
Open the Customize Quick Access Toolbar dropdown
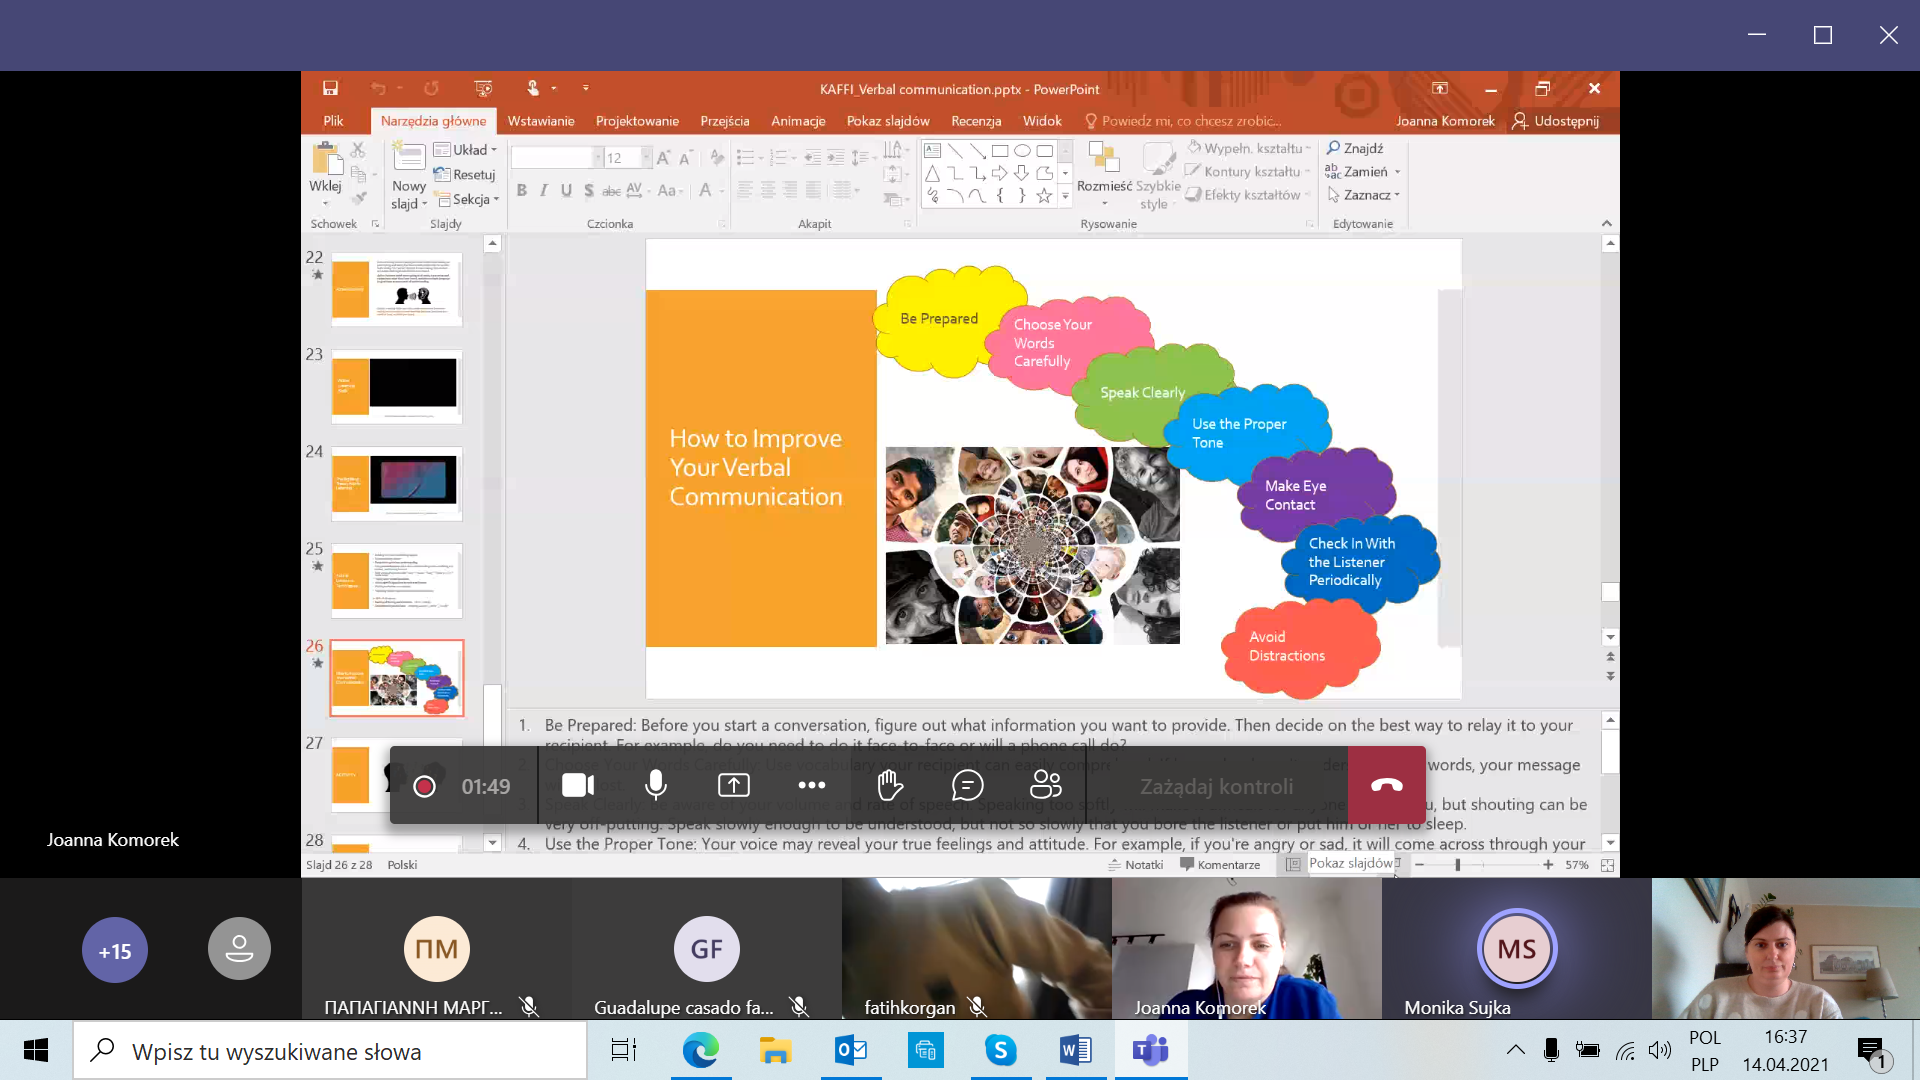tap(586, 88)
